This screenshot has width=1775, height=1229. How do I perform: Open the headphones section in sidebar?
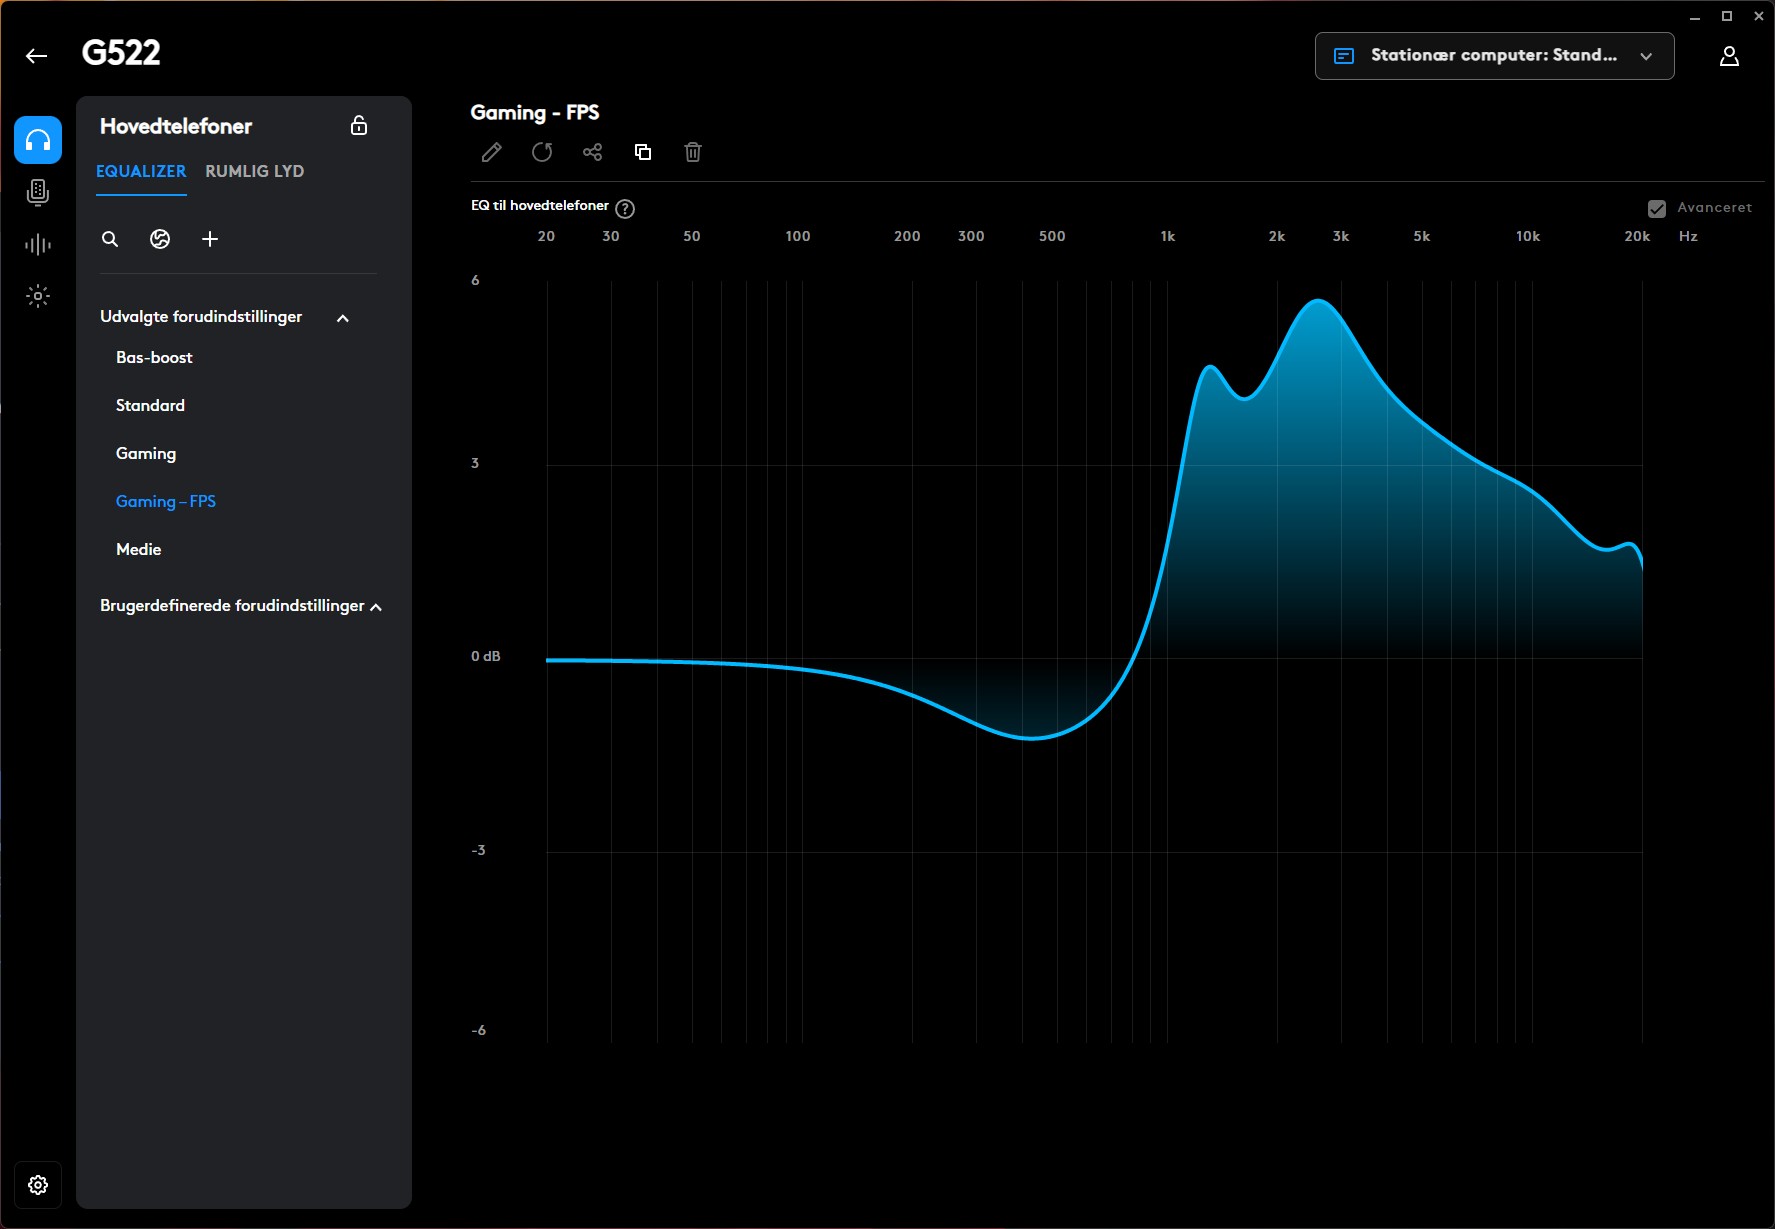point(38,140)
